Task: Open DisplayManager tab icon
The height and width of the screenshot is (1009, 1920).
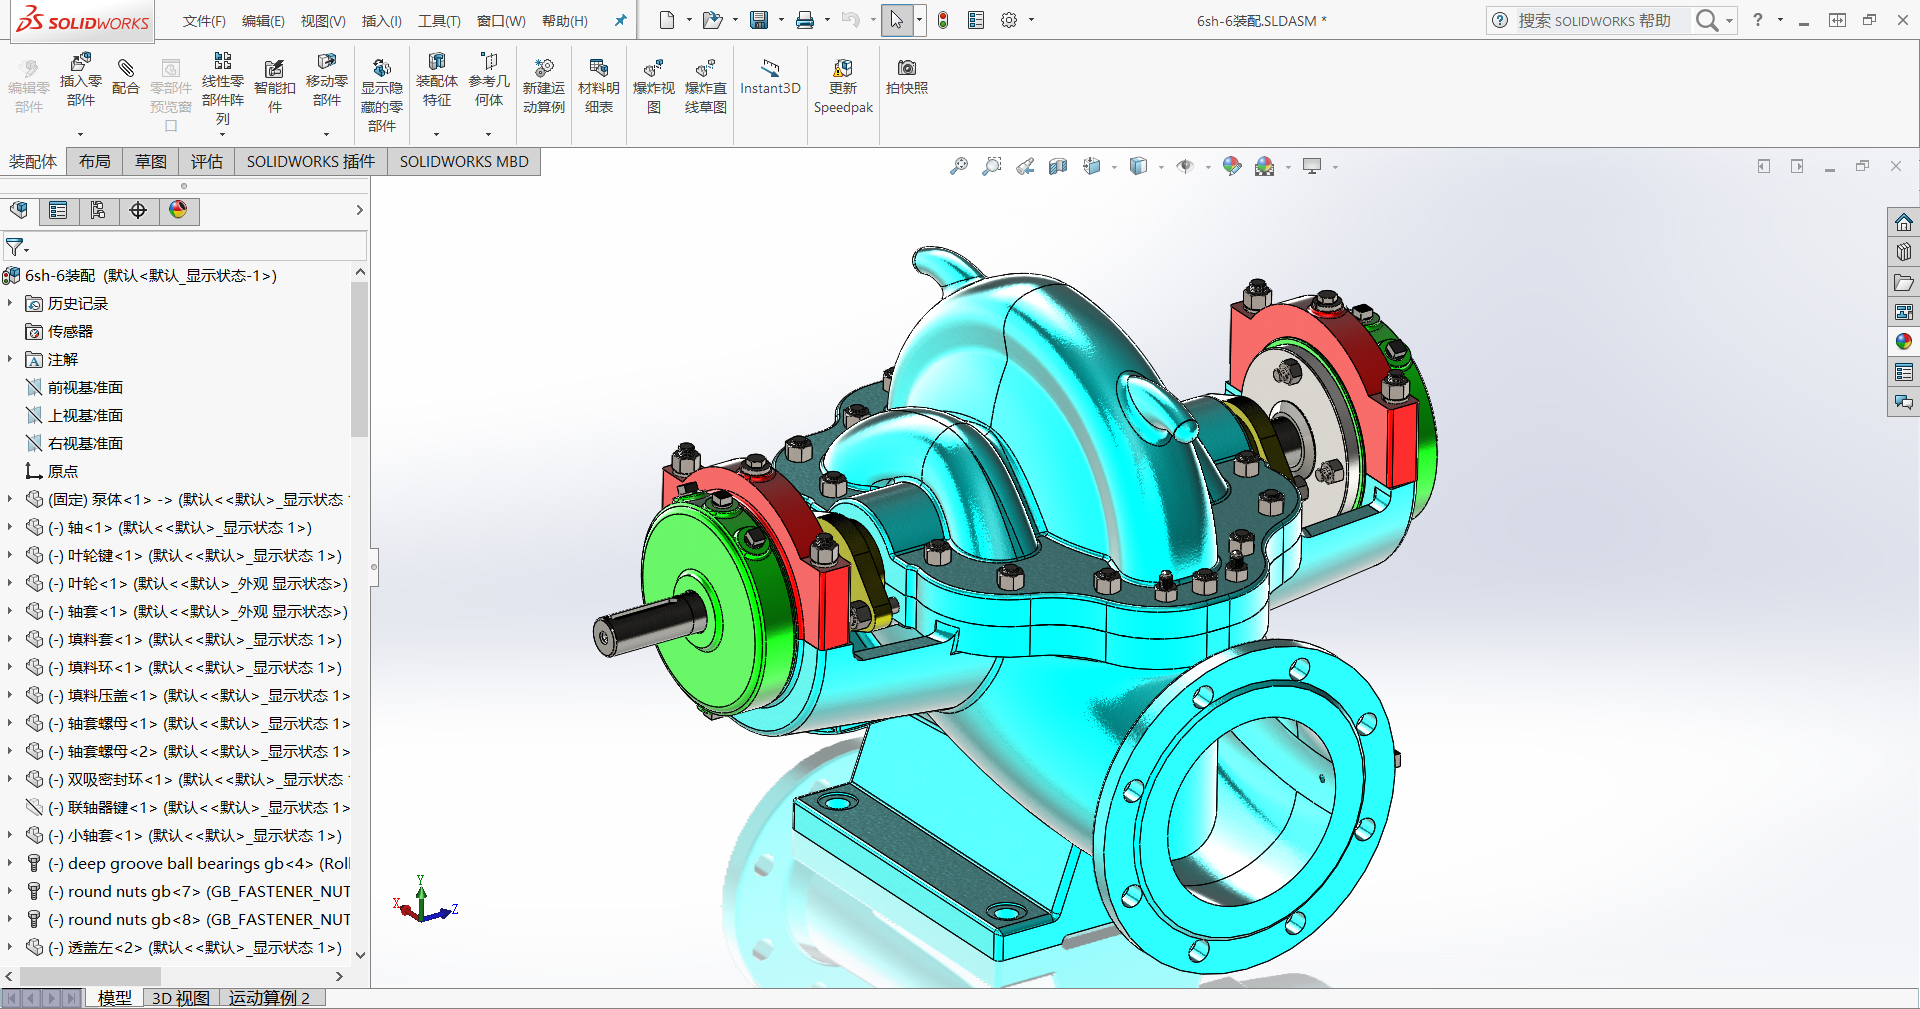Action: [x=178, y=210]
